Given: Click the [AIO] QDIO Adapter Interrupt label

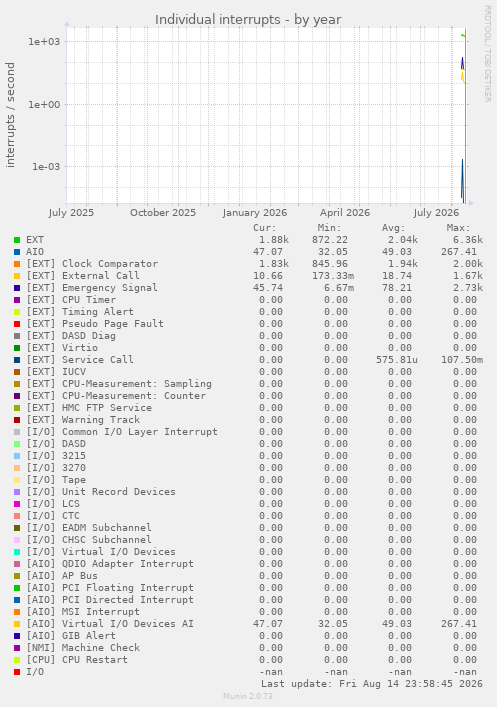Looking at the screenshot, I should [x=110, y=564].
